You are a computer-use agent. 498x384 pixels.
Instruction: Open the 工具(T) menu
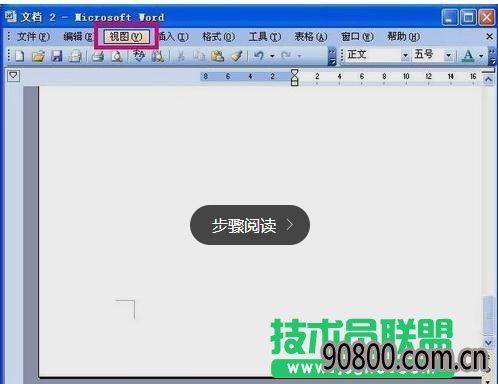(265, 37)
